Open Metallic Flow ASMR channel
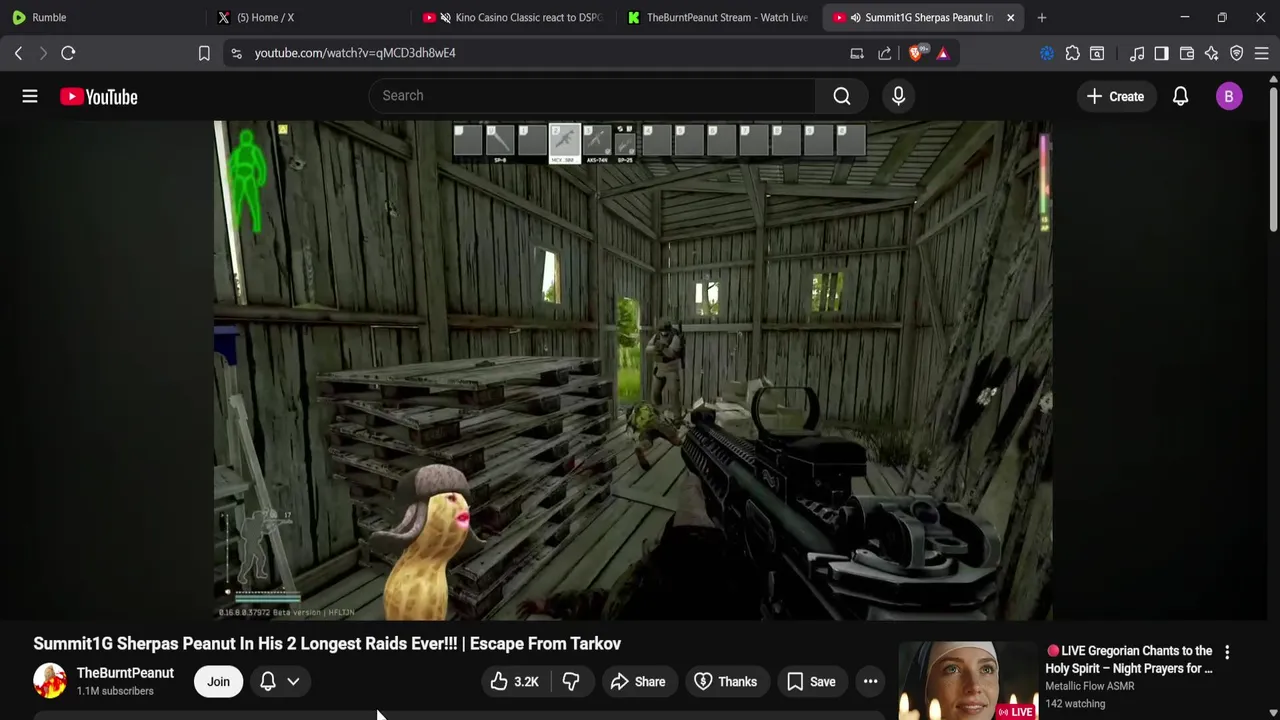 tap(1090, 686)
